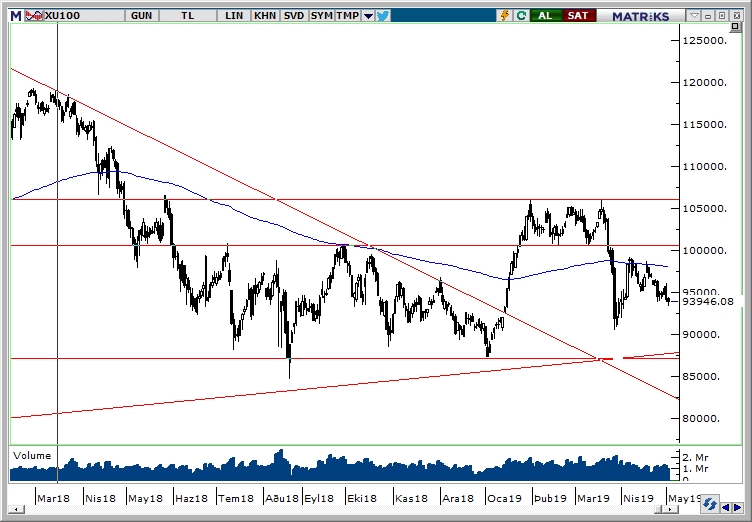Click the SYM toolbar button
Screen dimensions: 752x522
click(x=321, y=16)
